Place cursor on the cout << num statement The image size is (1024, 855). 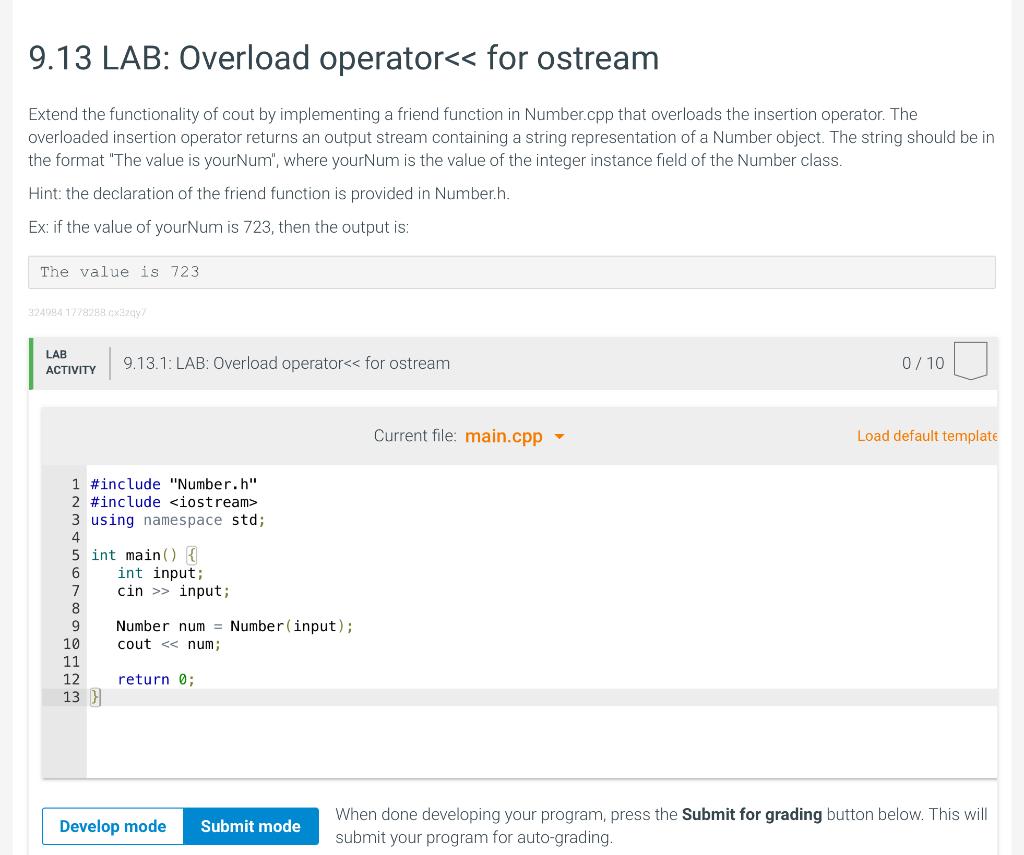point(168,643)
